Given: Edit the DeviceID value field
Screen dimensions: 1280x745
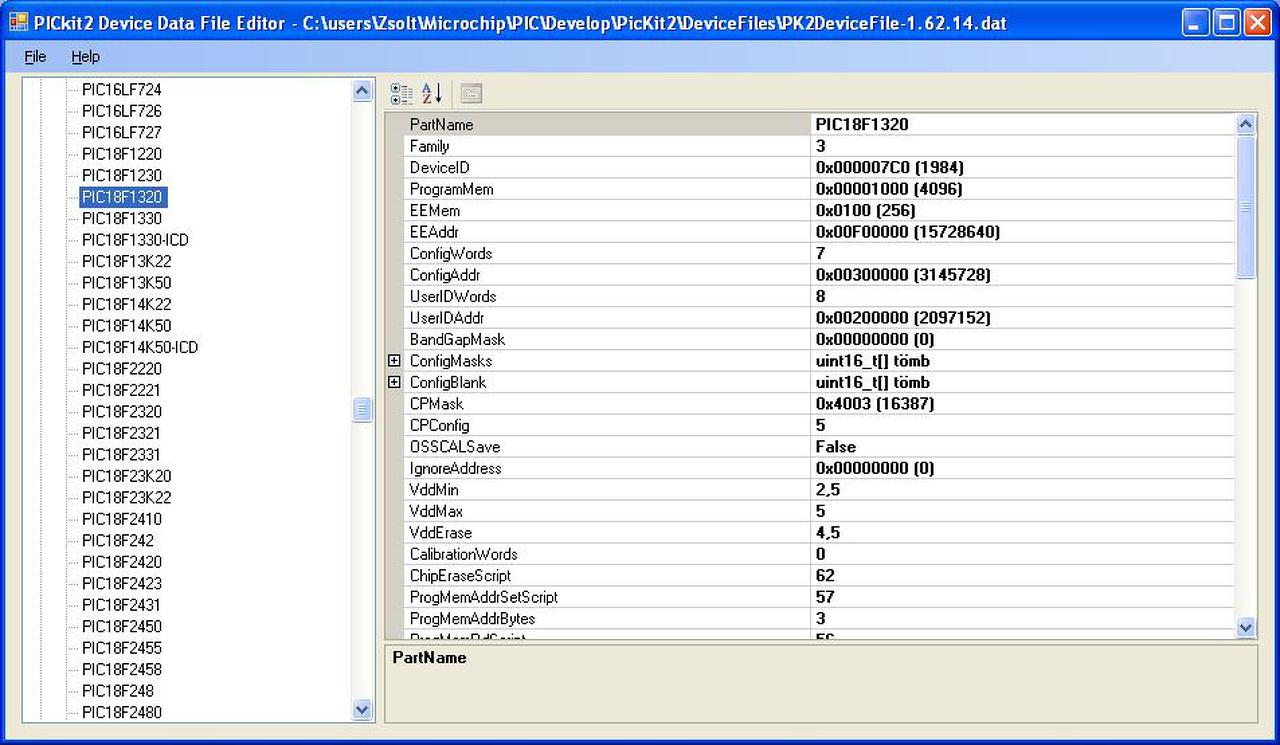Looking at the screenshot, I should click(x=1023, y=168).
